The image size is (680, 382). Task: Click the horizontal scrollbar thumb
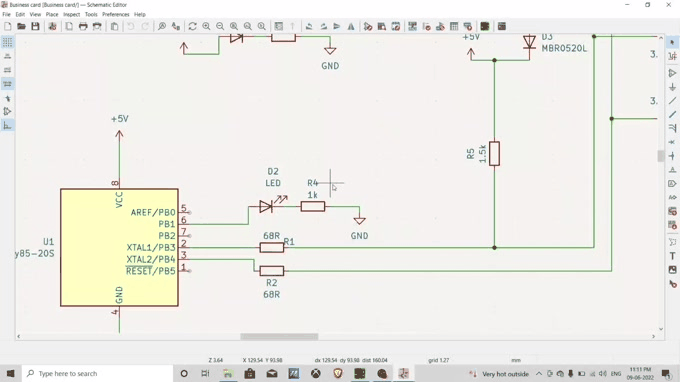(279, 336)
